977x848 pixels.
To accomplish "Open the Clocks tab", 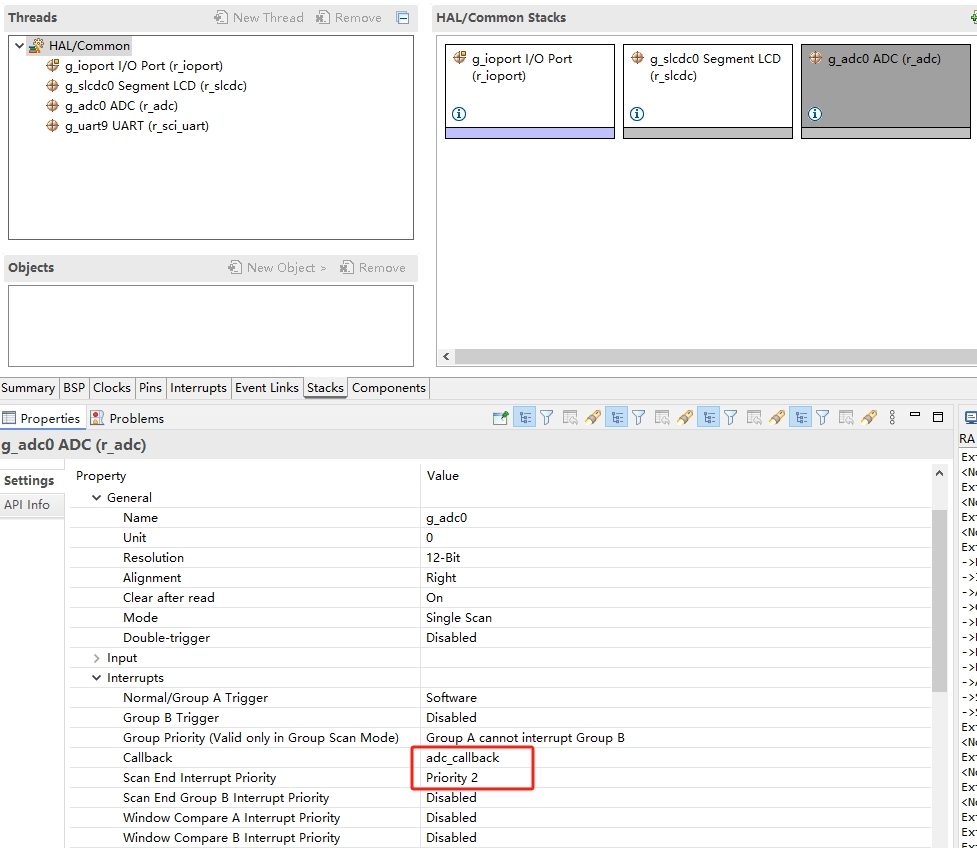I will (112, 388).
